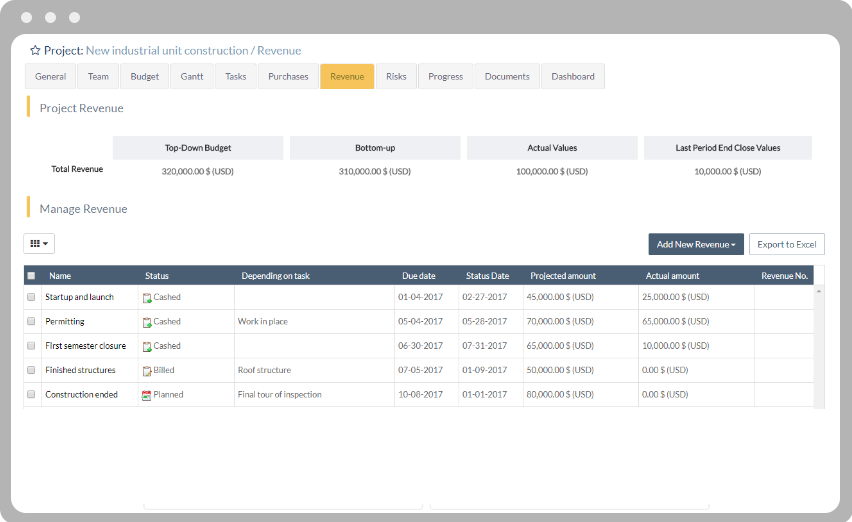Open the grid column view icon
The height and width of the screenshot is (522, 852).
(x=39, y=243)
